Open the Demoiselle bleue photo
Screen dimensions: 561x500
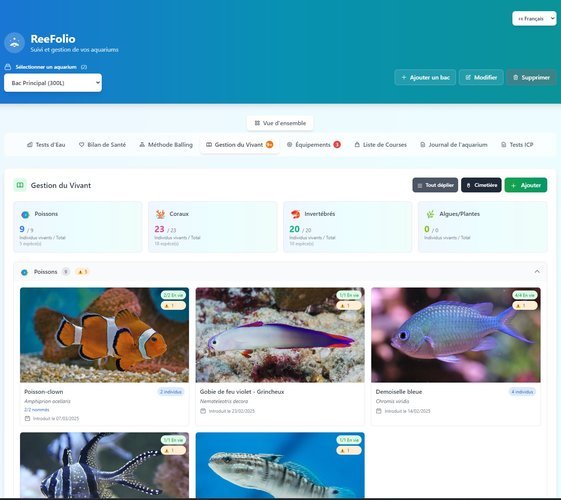(x=456, y=335)
